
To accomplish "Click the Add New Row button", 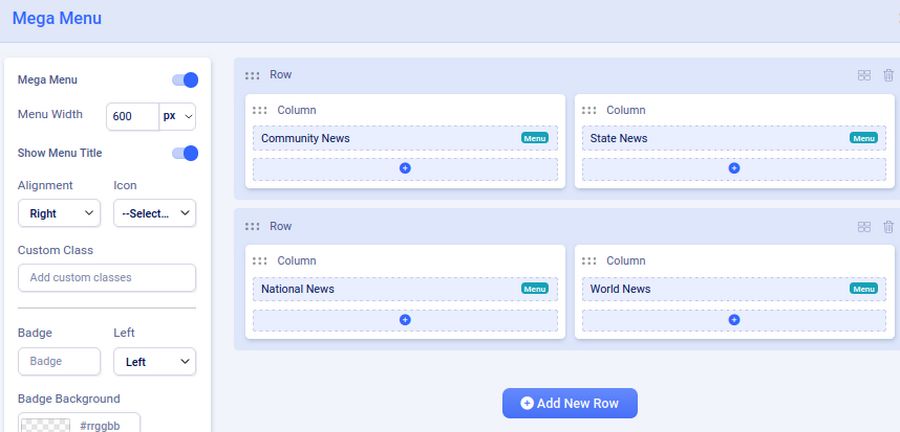I will (569, 403).
